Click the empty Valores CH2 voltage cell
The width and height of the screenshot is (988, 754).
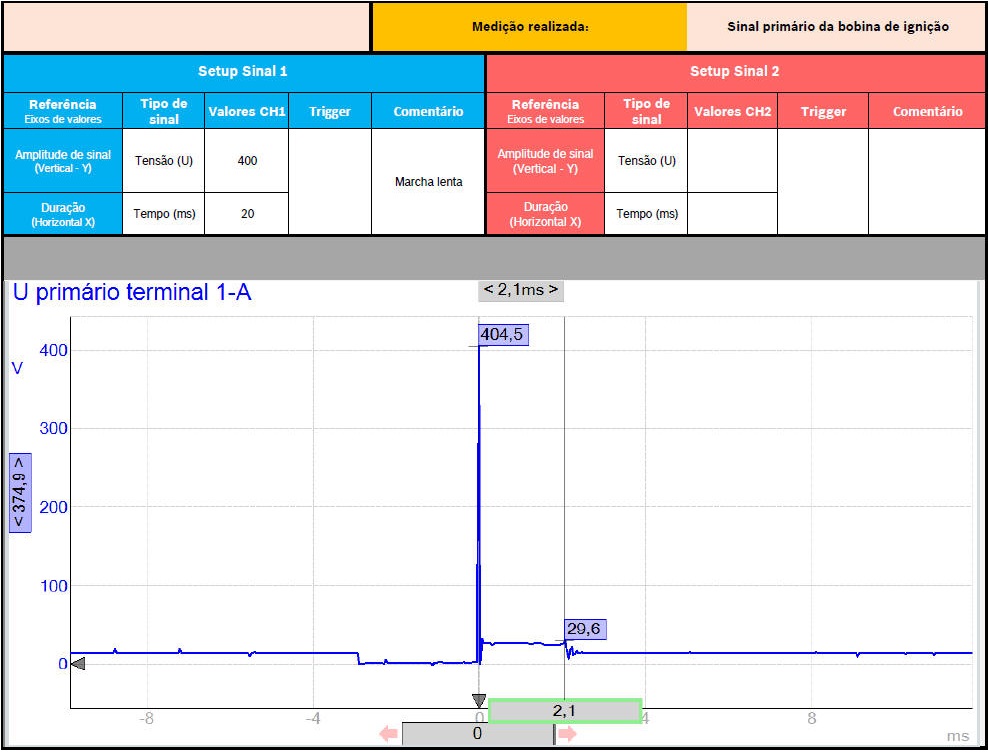click(732, 161)
